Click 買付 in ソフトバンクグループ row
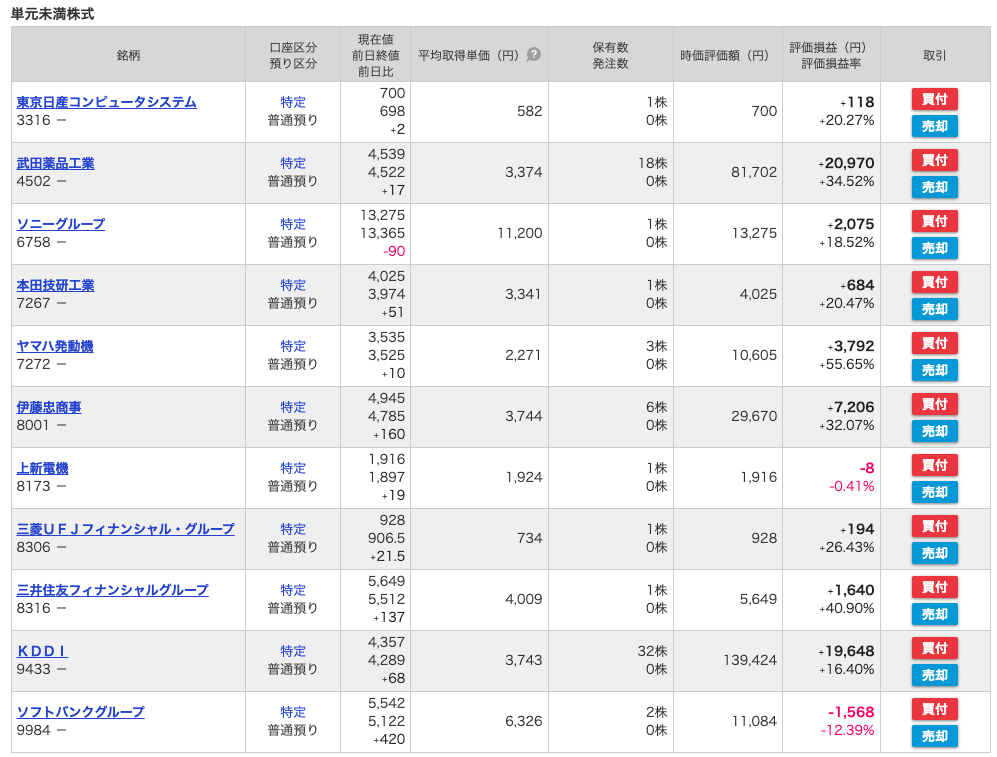 click(935, 709)
